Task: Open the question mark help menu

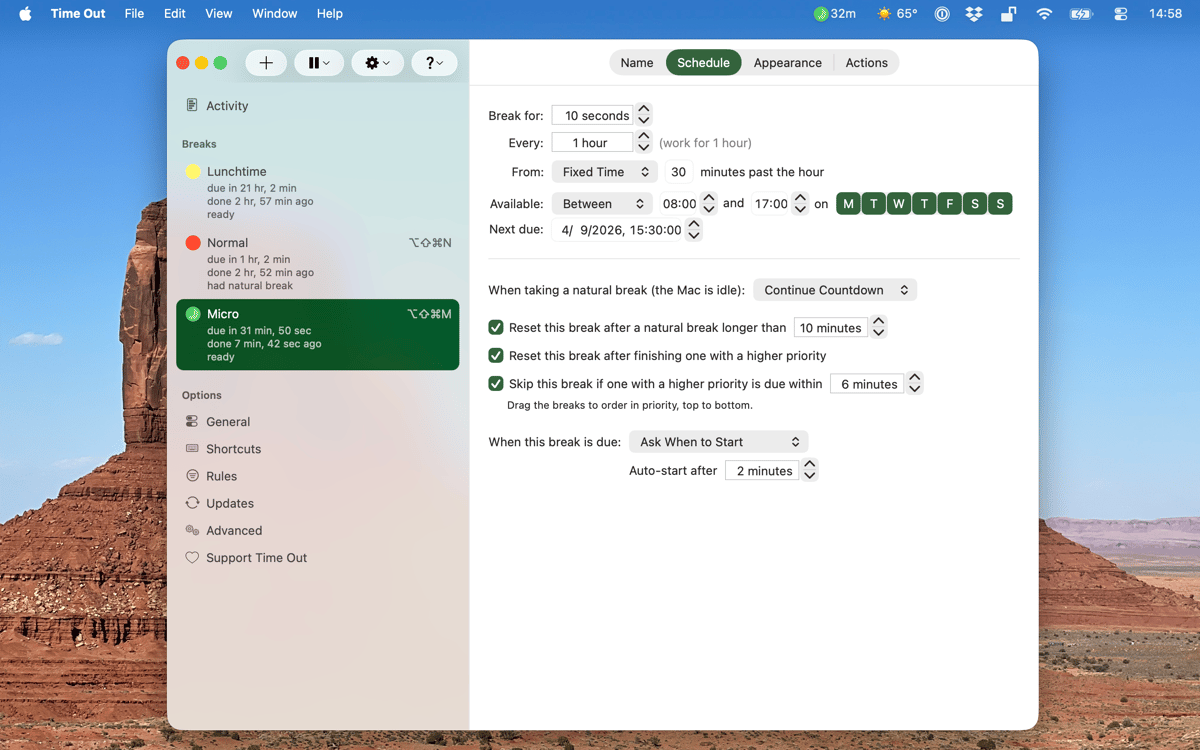Action: coord(434,63)
